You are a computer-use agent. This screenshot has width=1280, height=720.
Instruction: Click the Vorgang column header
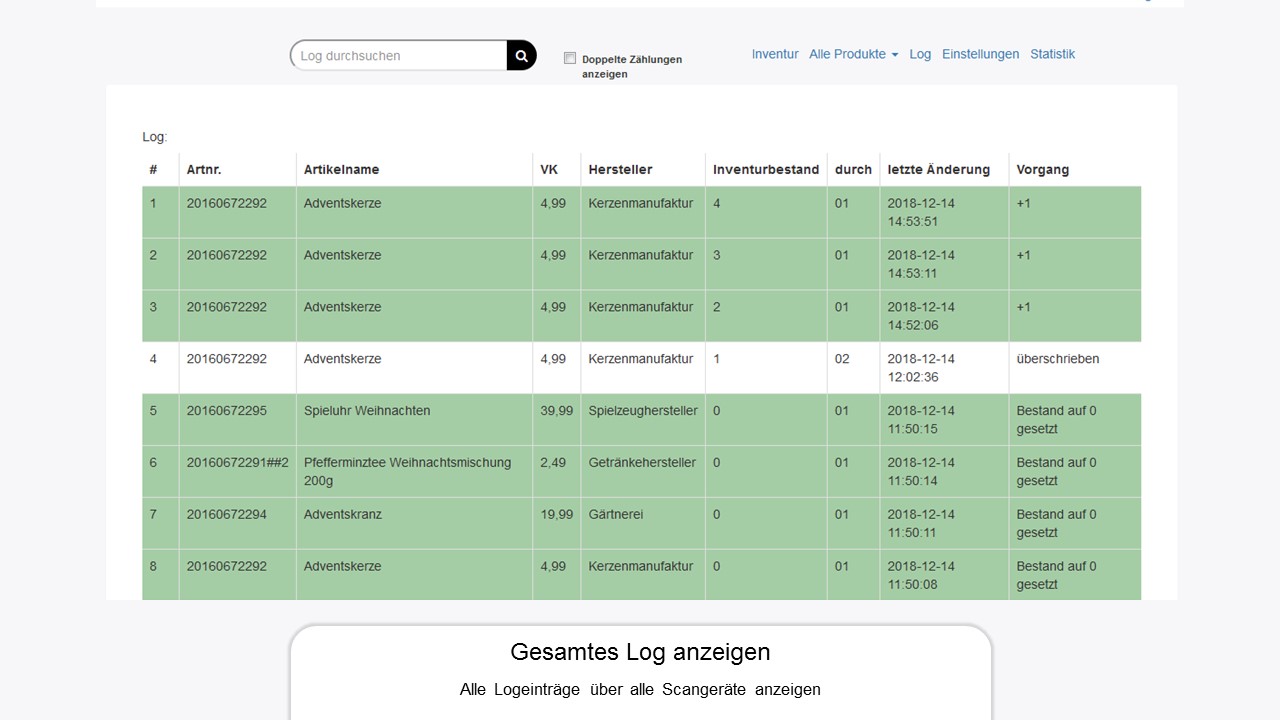coord(1042,170)
